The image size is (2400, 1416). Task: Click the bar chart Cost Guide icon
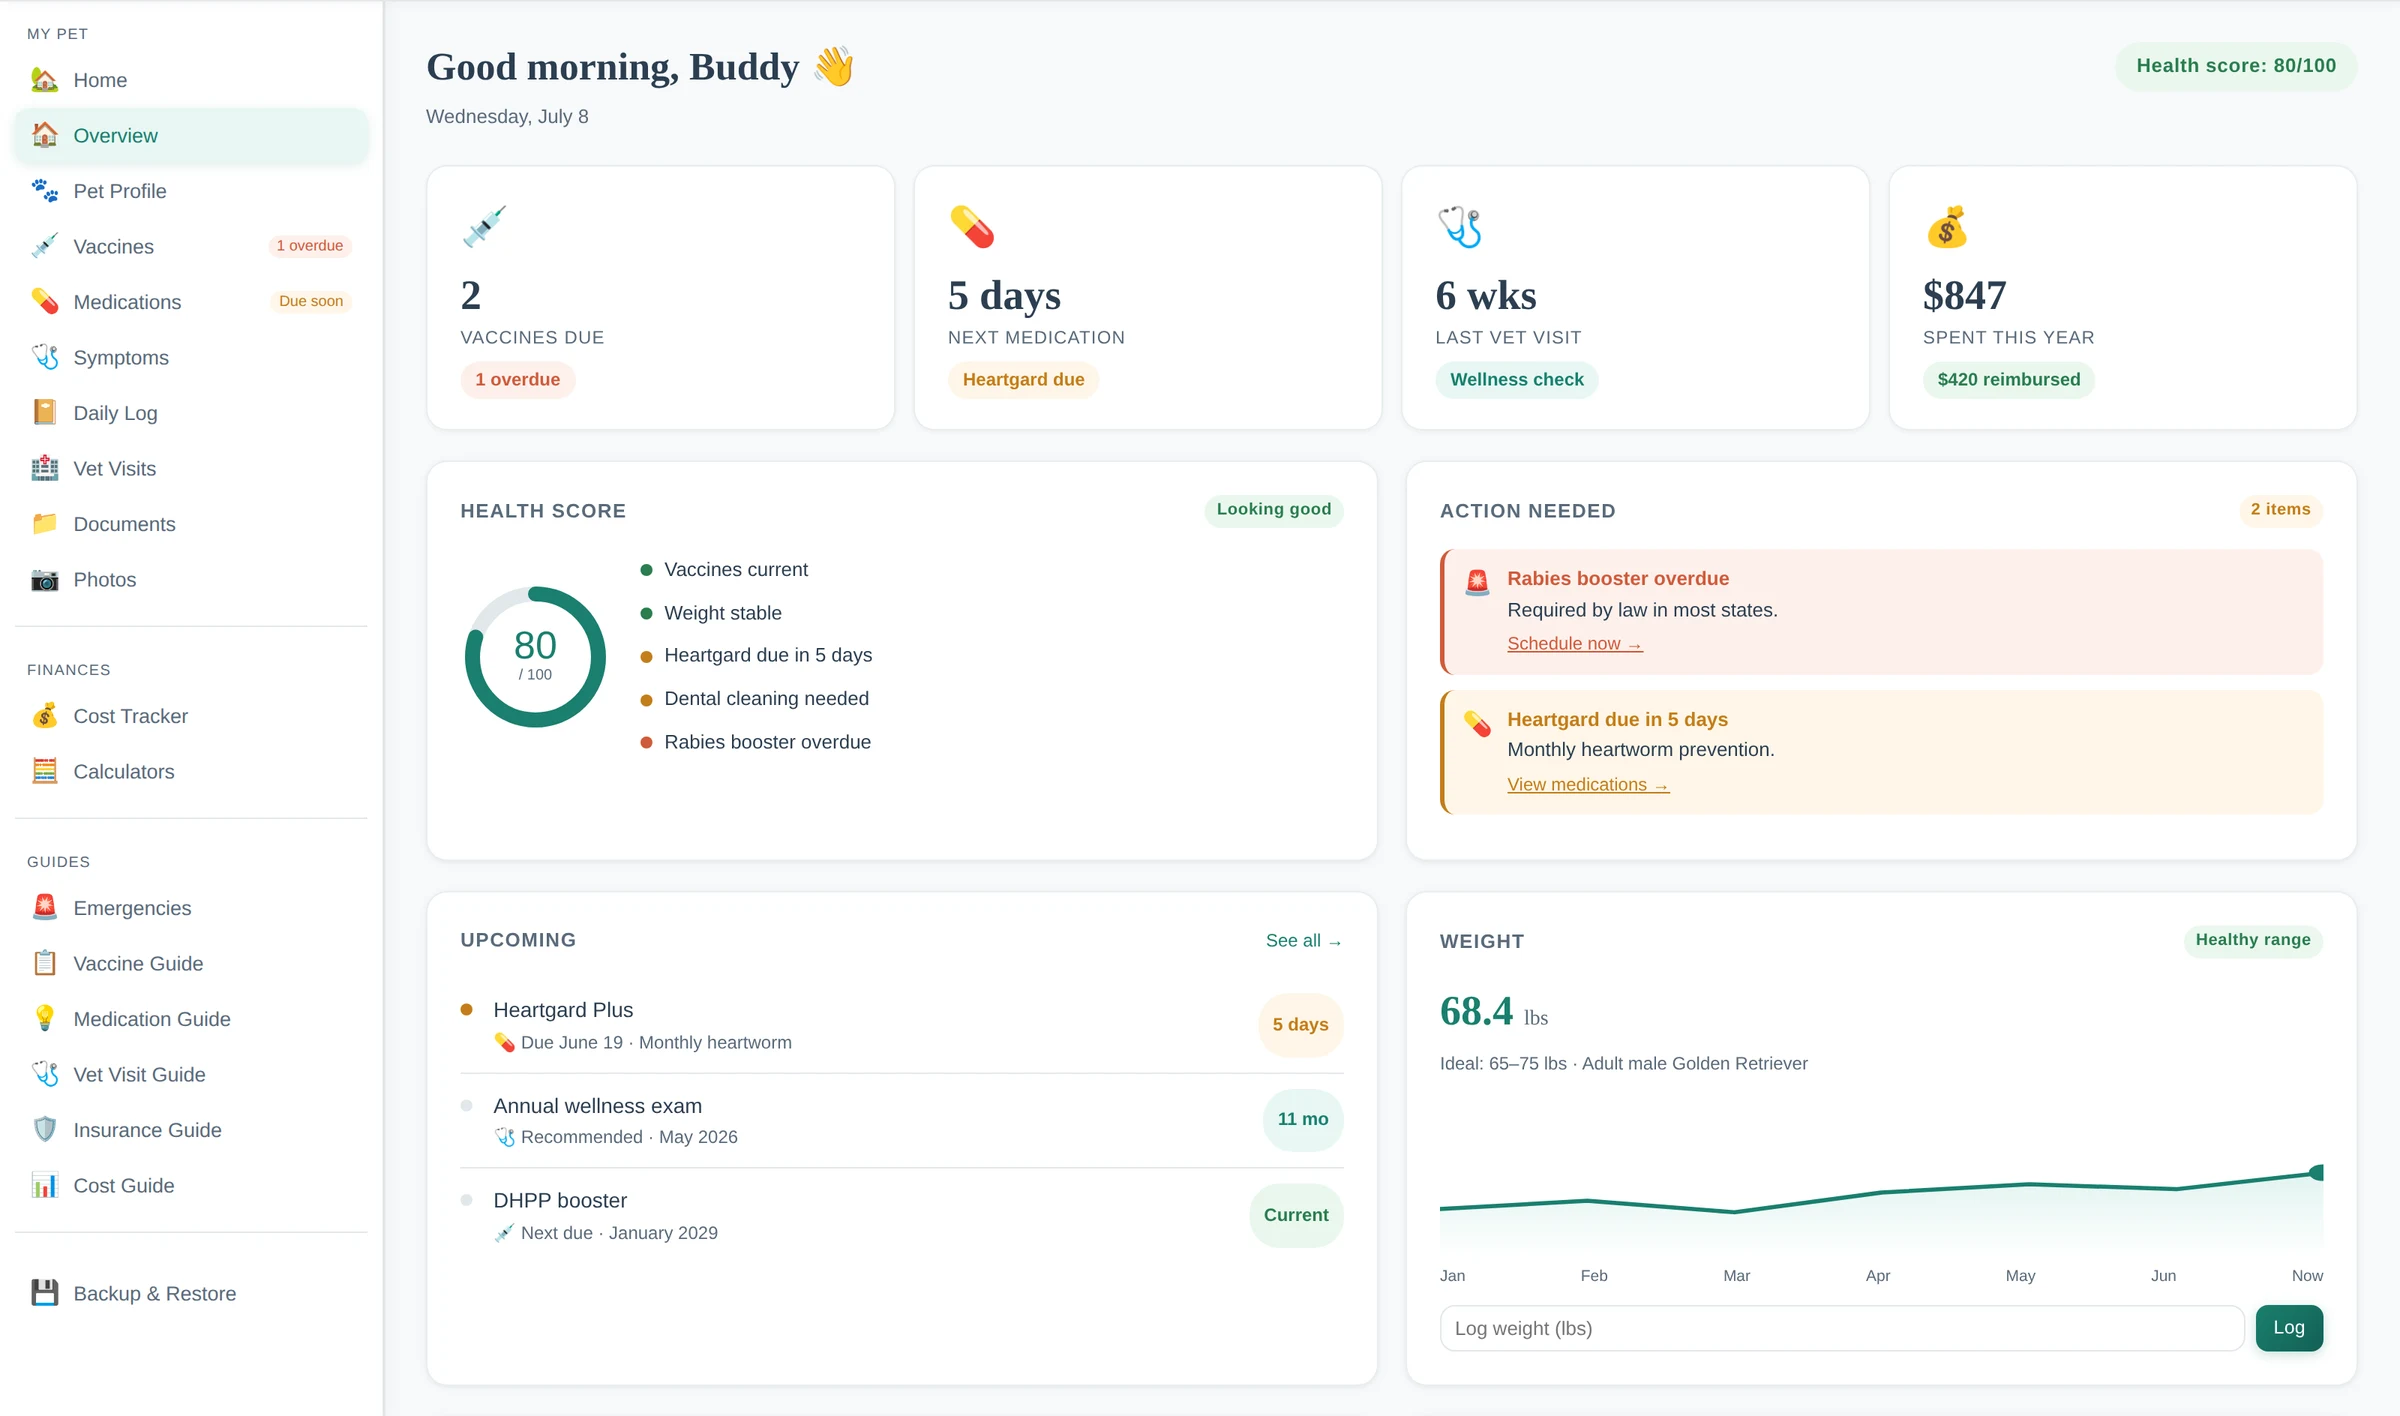pyautogui.click(x=44, y=1185)
